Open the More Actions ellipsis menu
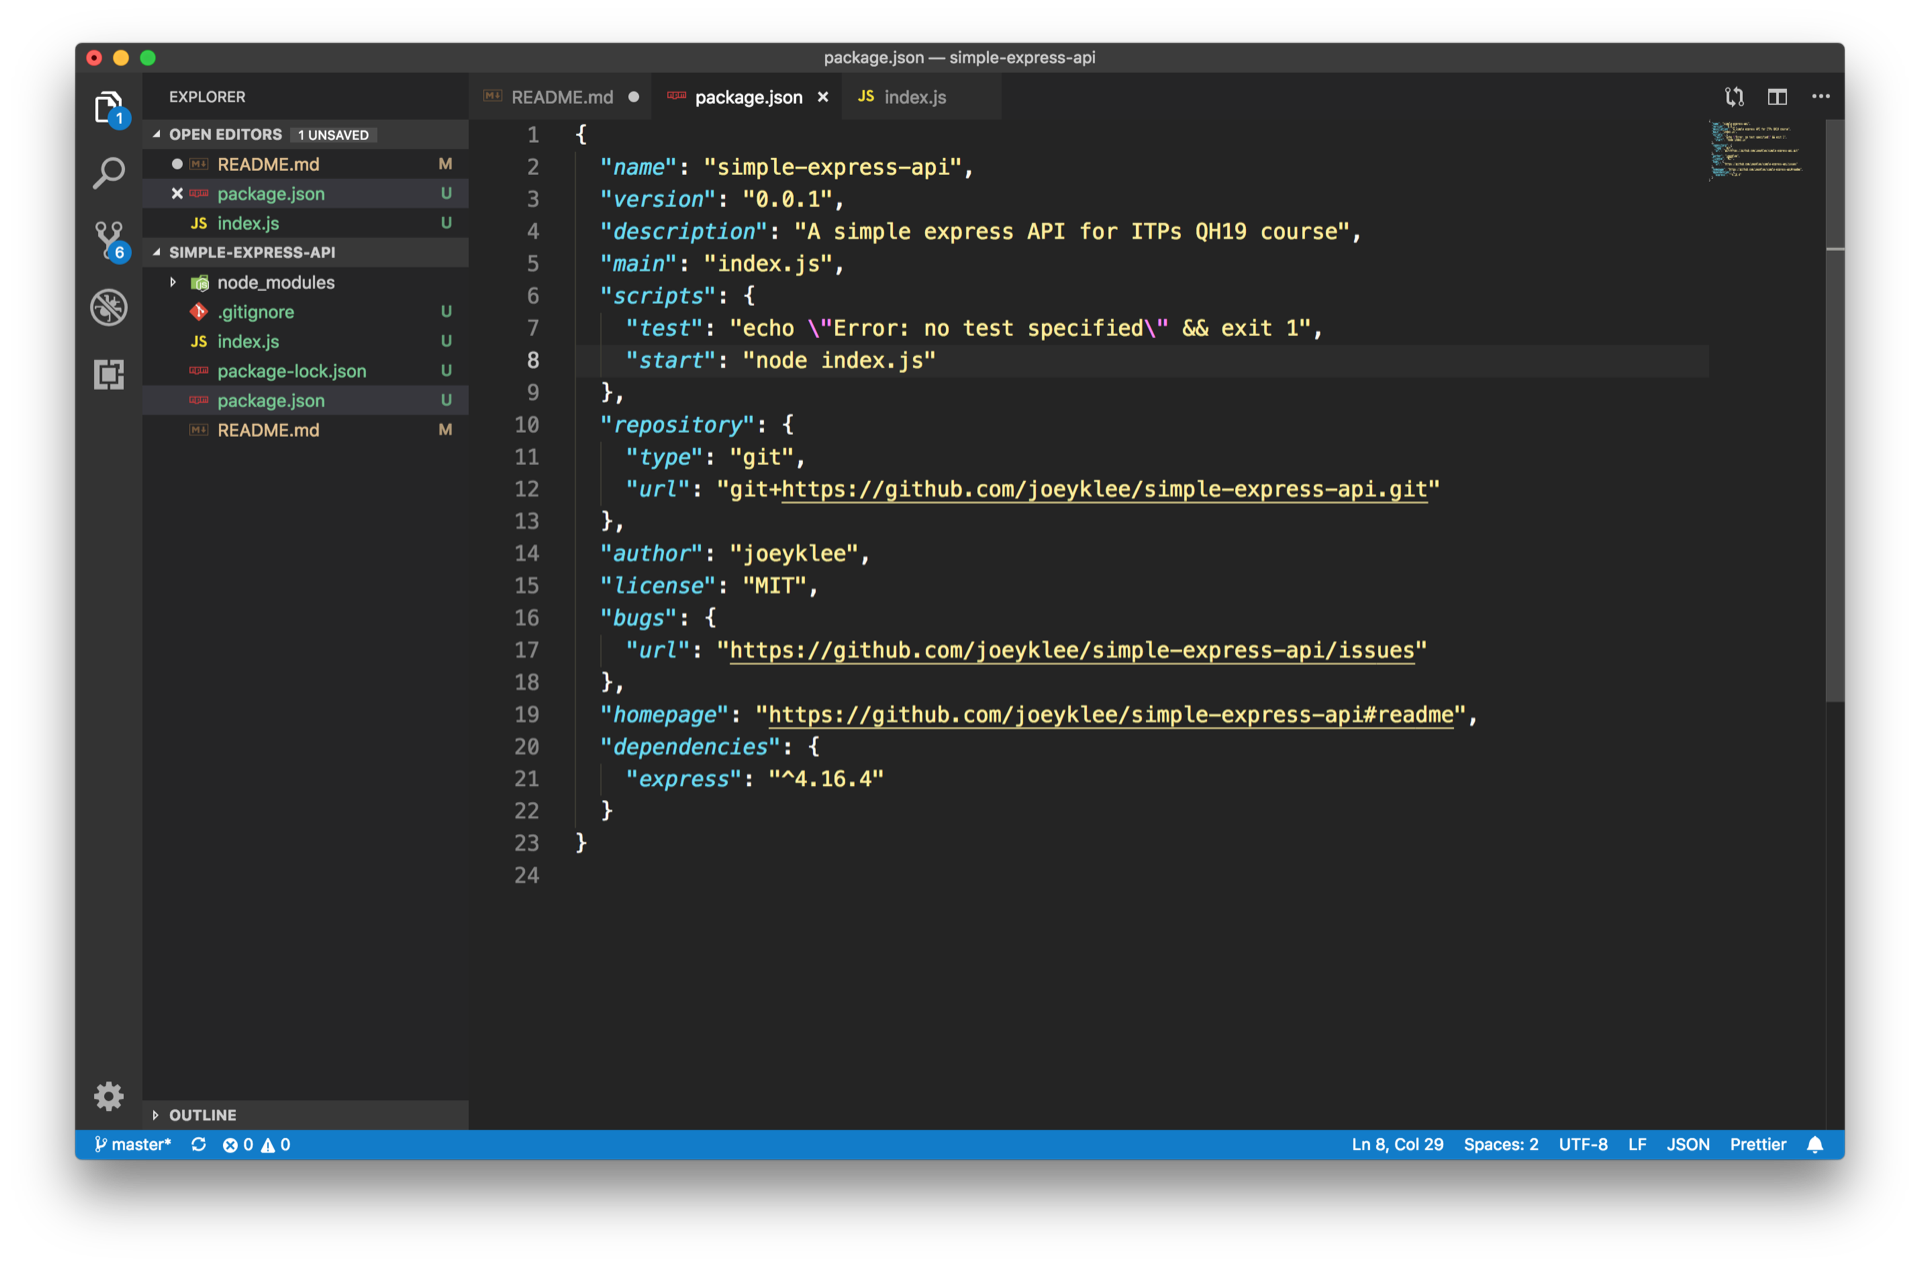 (1821, 97)
